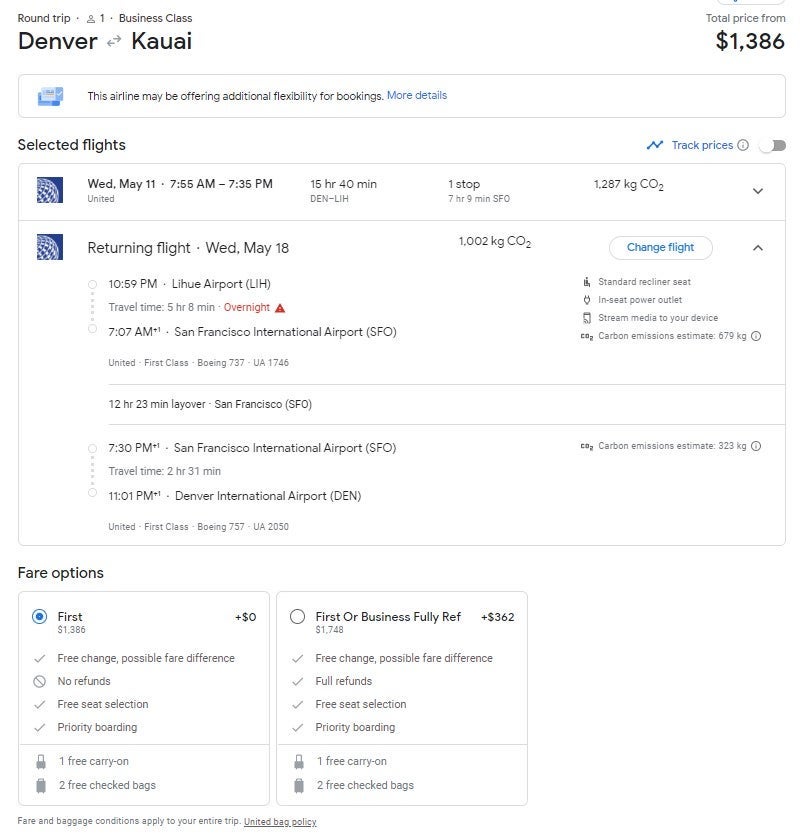
Task: Click the United logo on outbound flight
Action: (50, 190)
